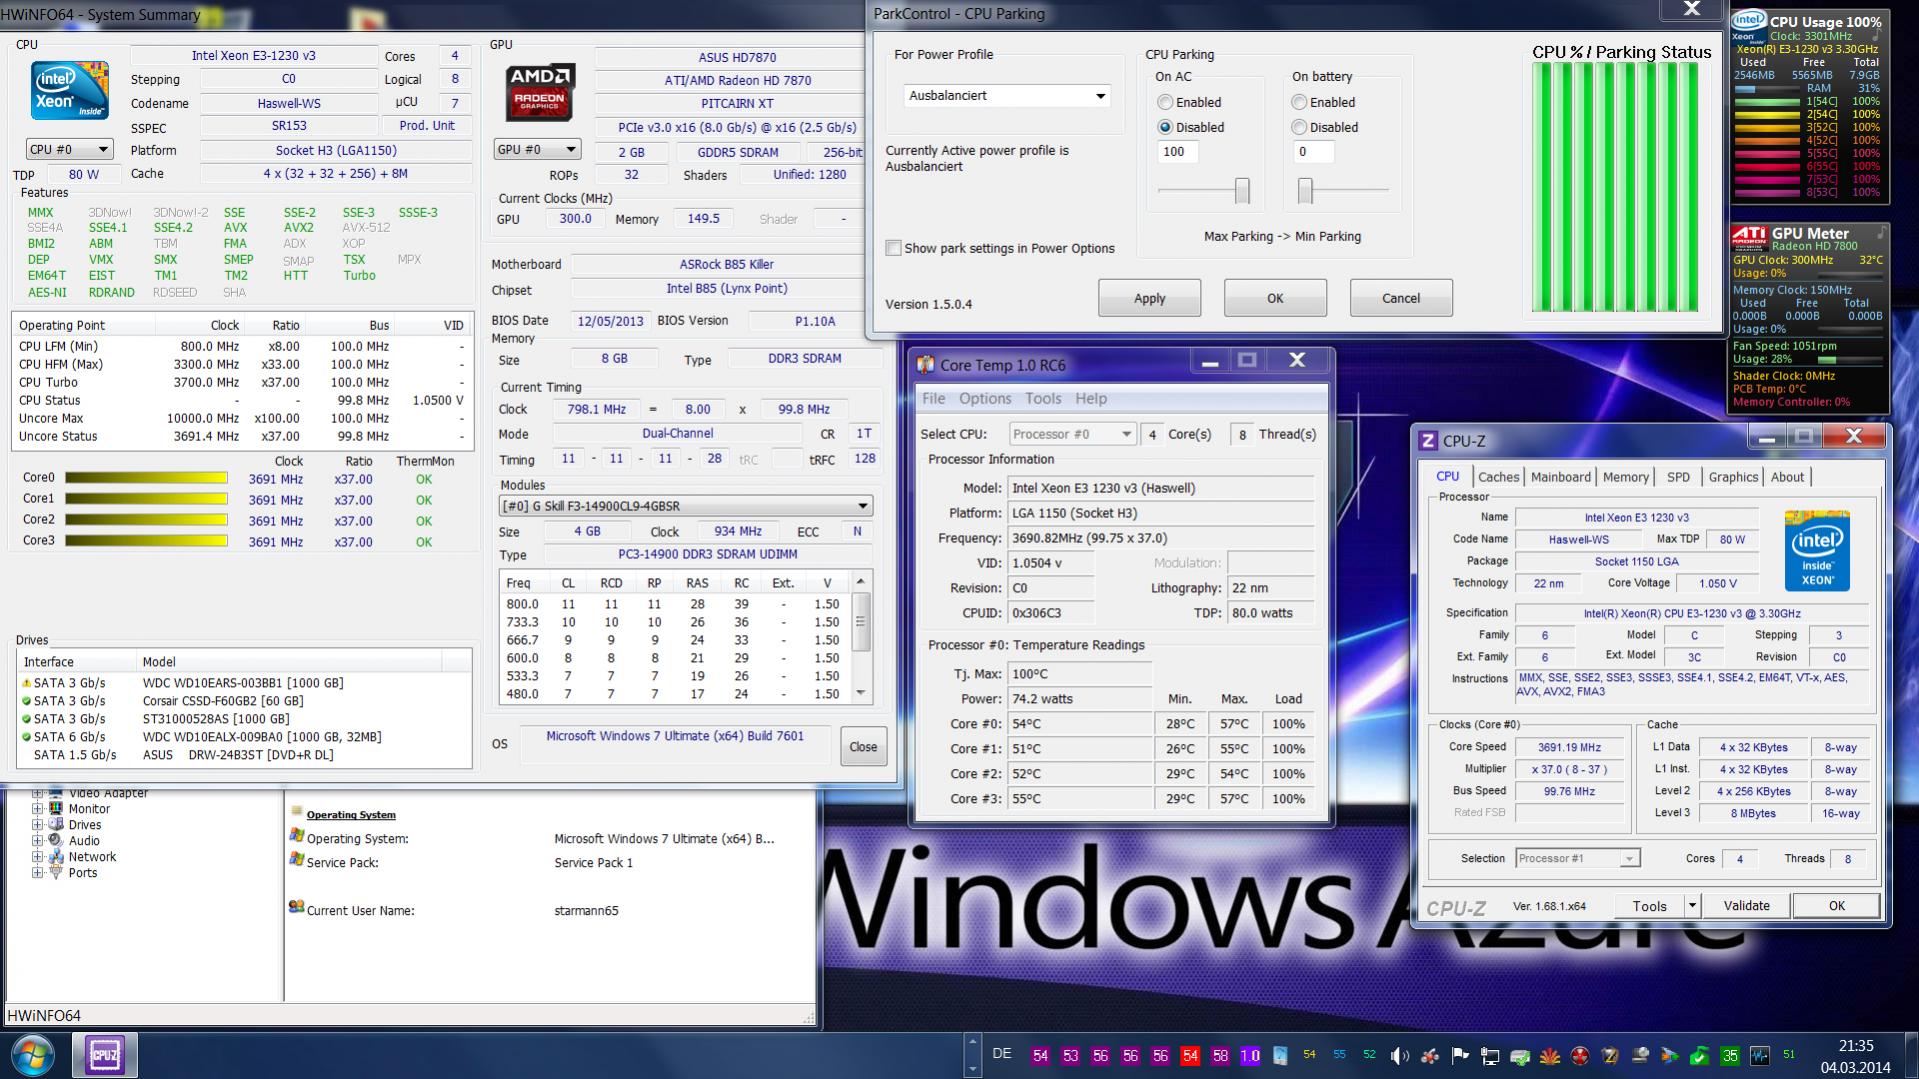The height and width of the screenshot is (1079, 1919).
Task: Click the Intel Xeon logo in HWiNFO
Action: tap(70, 92)
